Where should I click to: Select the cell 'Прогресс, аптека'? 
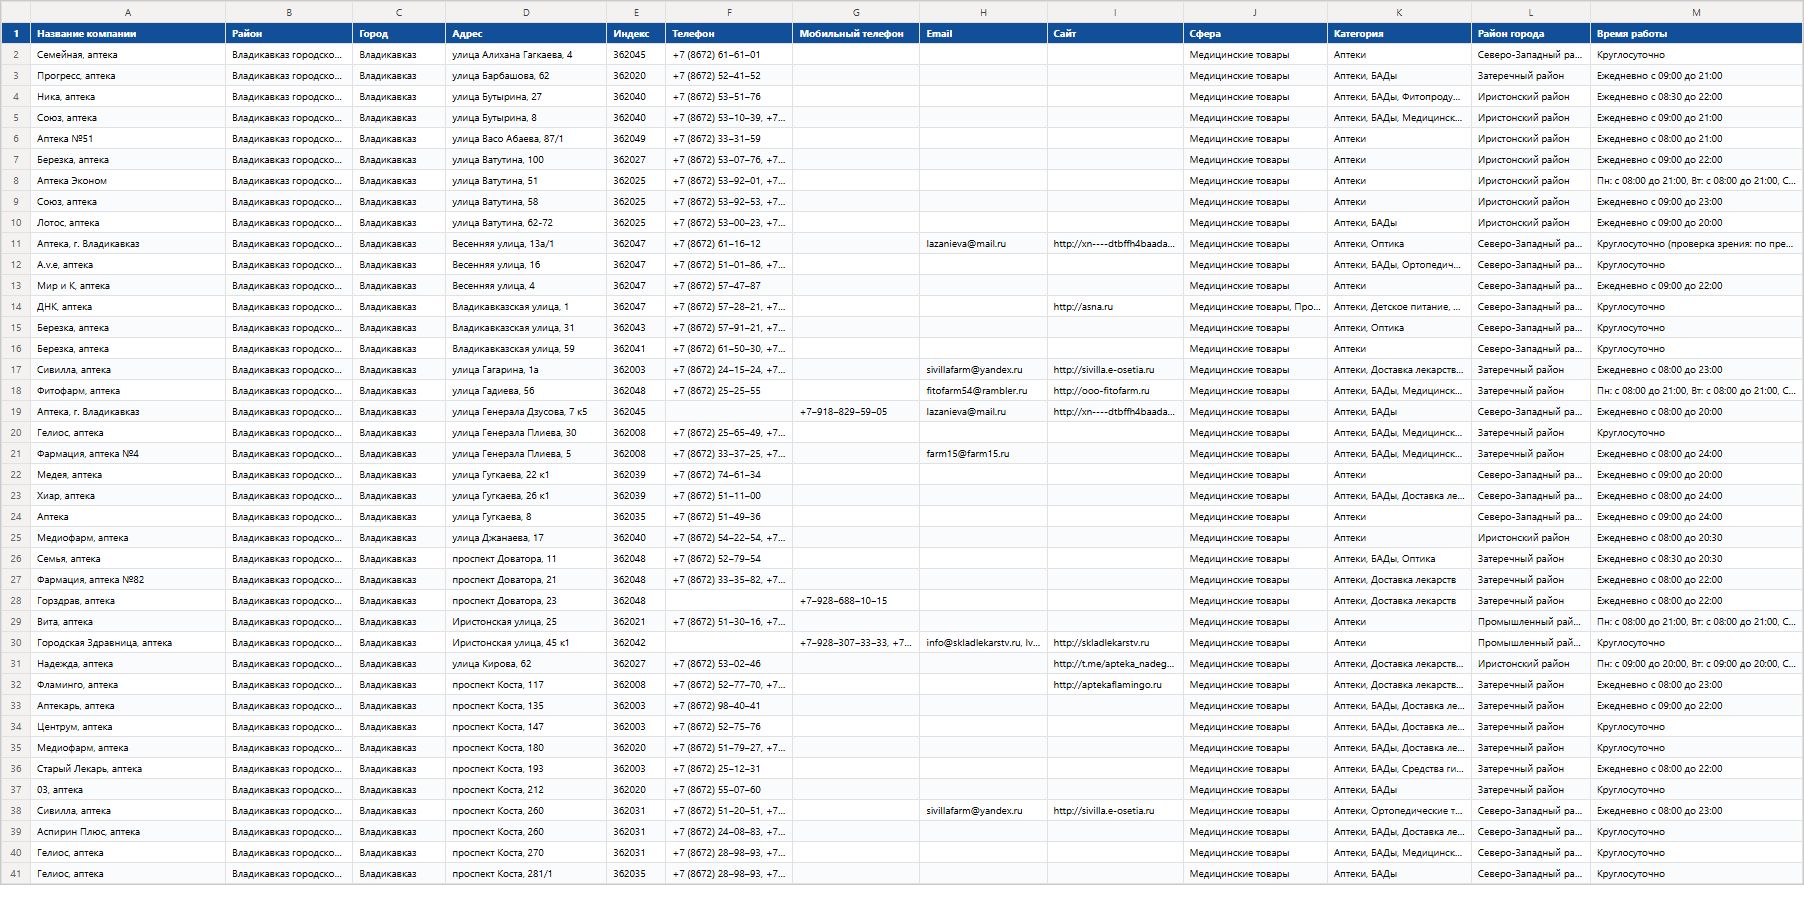point(128,76)
